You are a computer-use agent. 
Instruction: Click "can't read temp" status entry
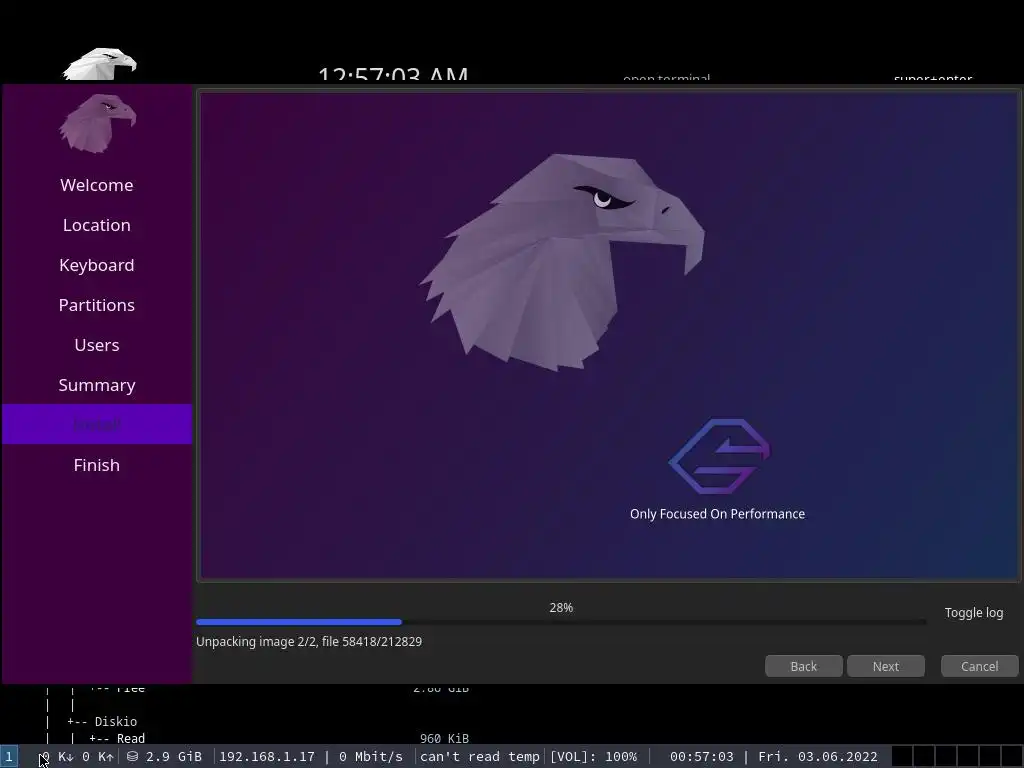click(479, 756)
